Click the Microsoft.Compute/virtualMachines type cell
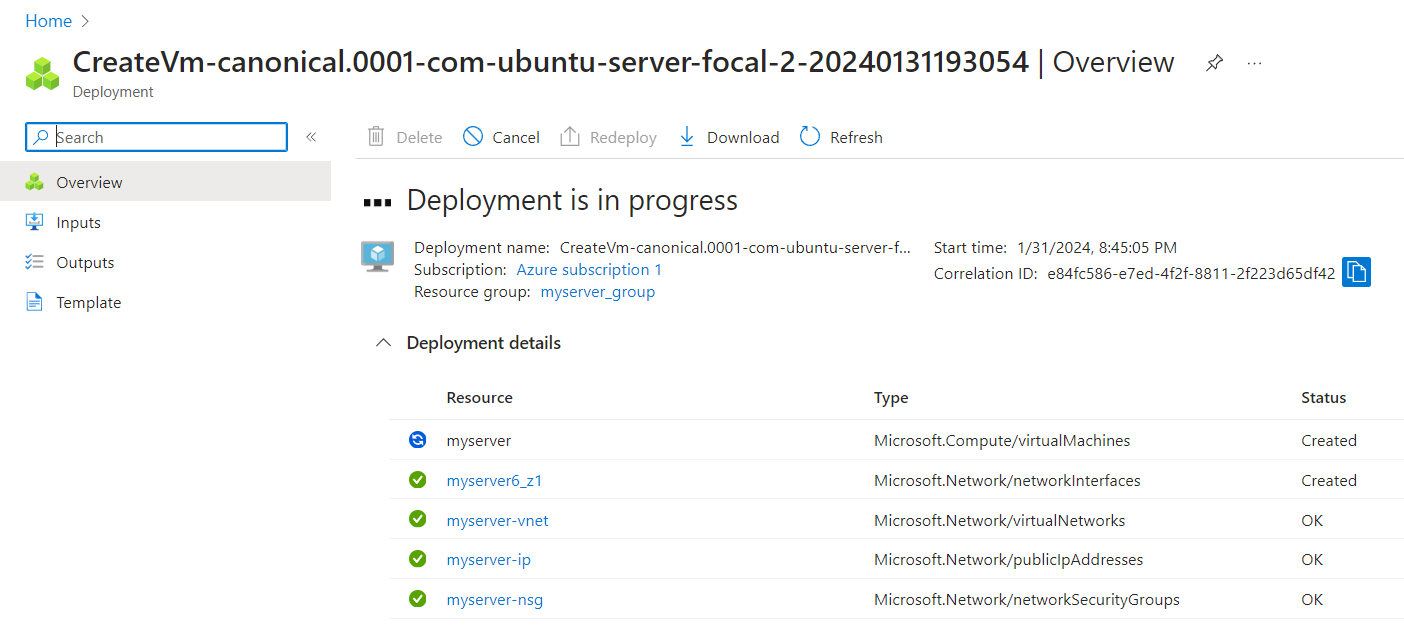Image resolution: width=1404 pixels, height=631 pixels. 1002,440
